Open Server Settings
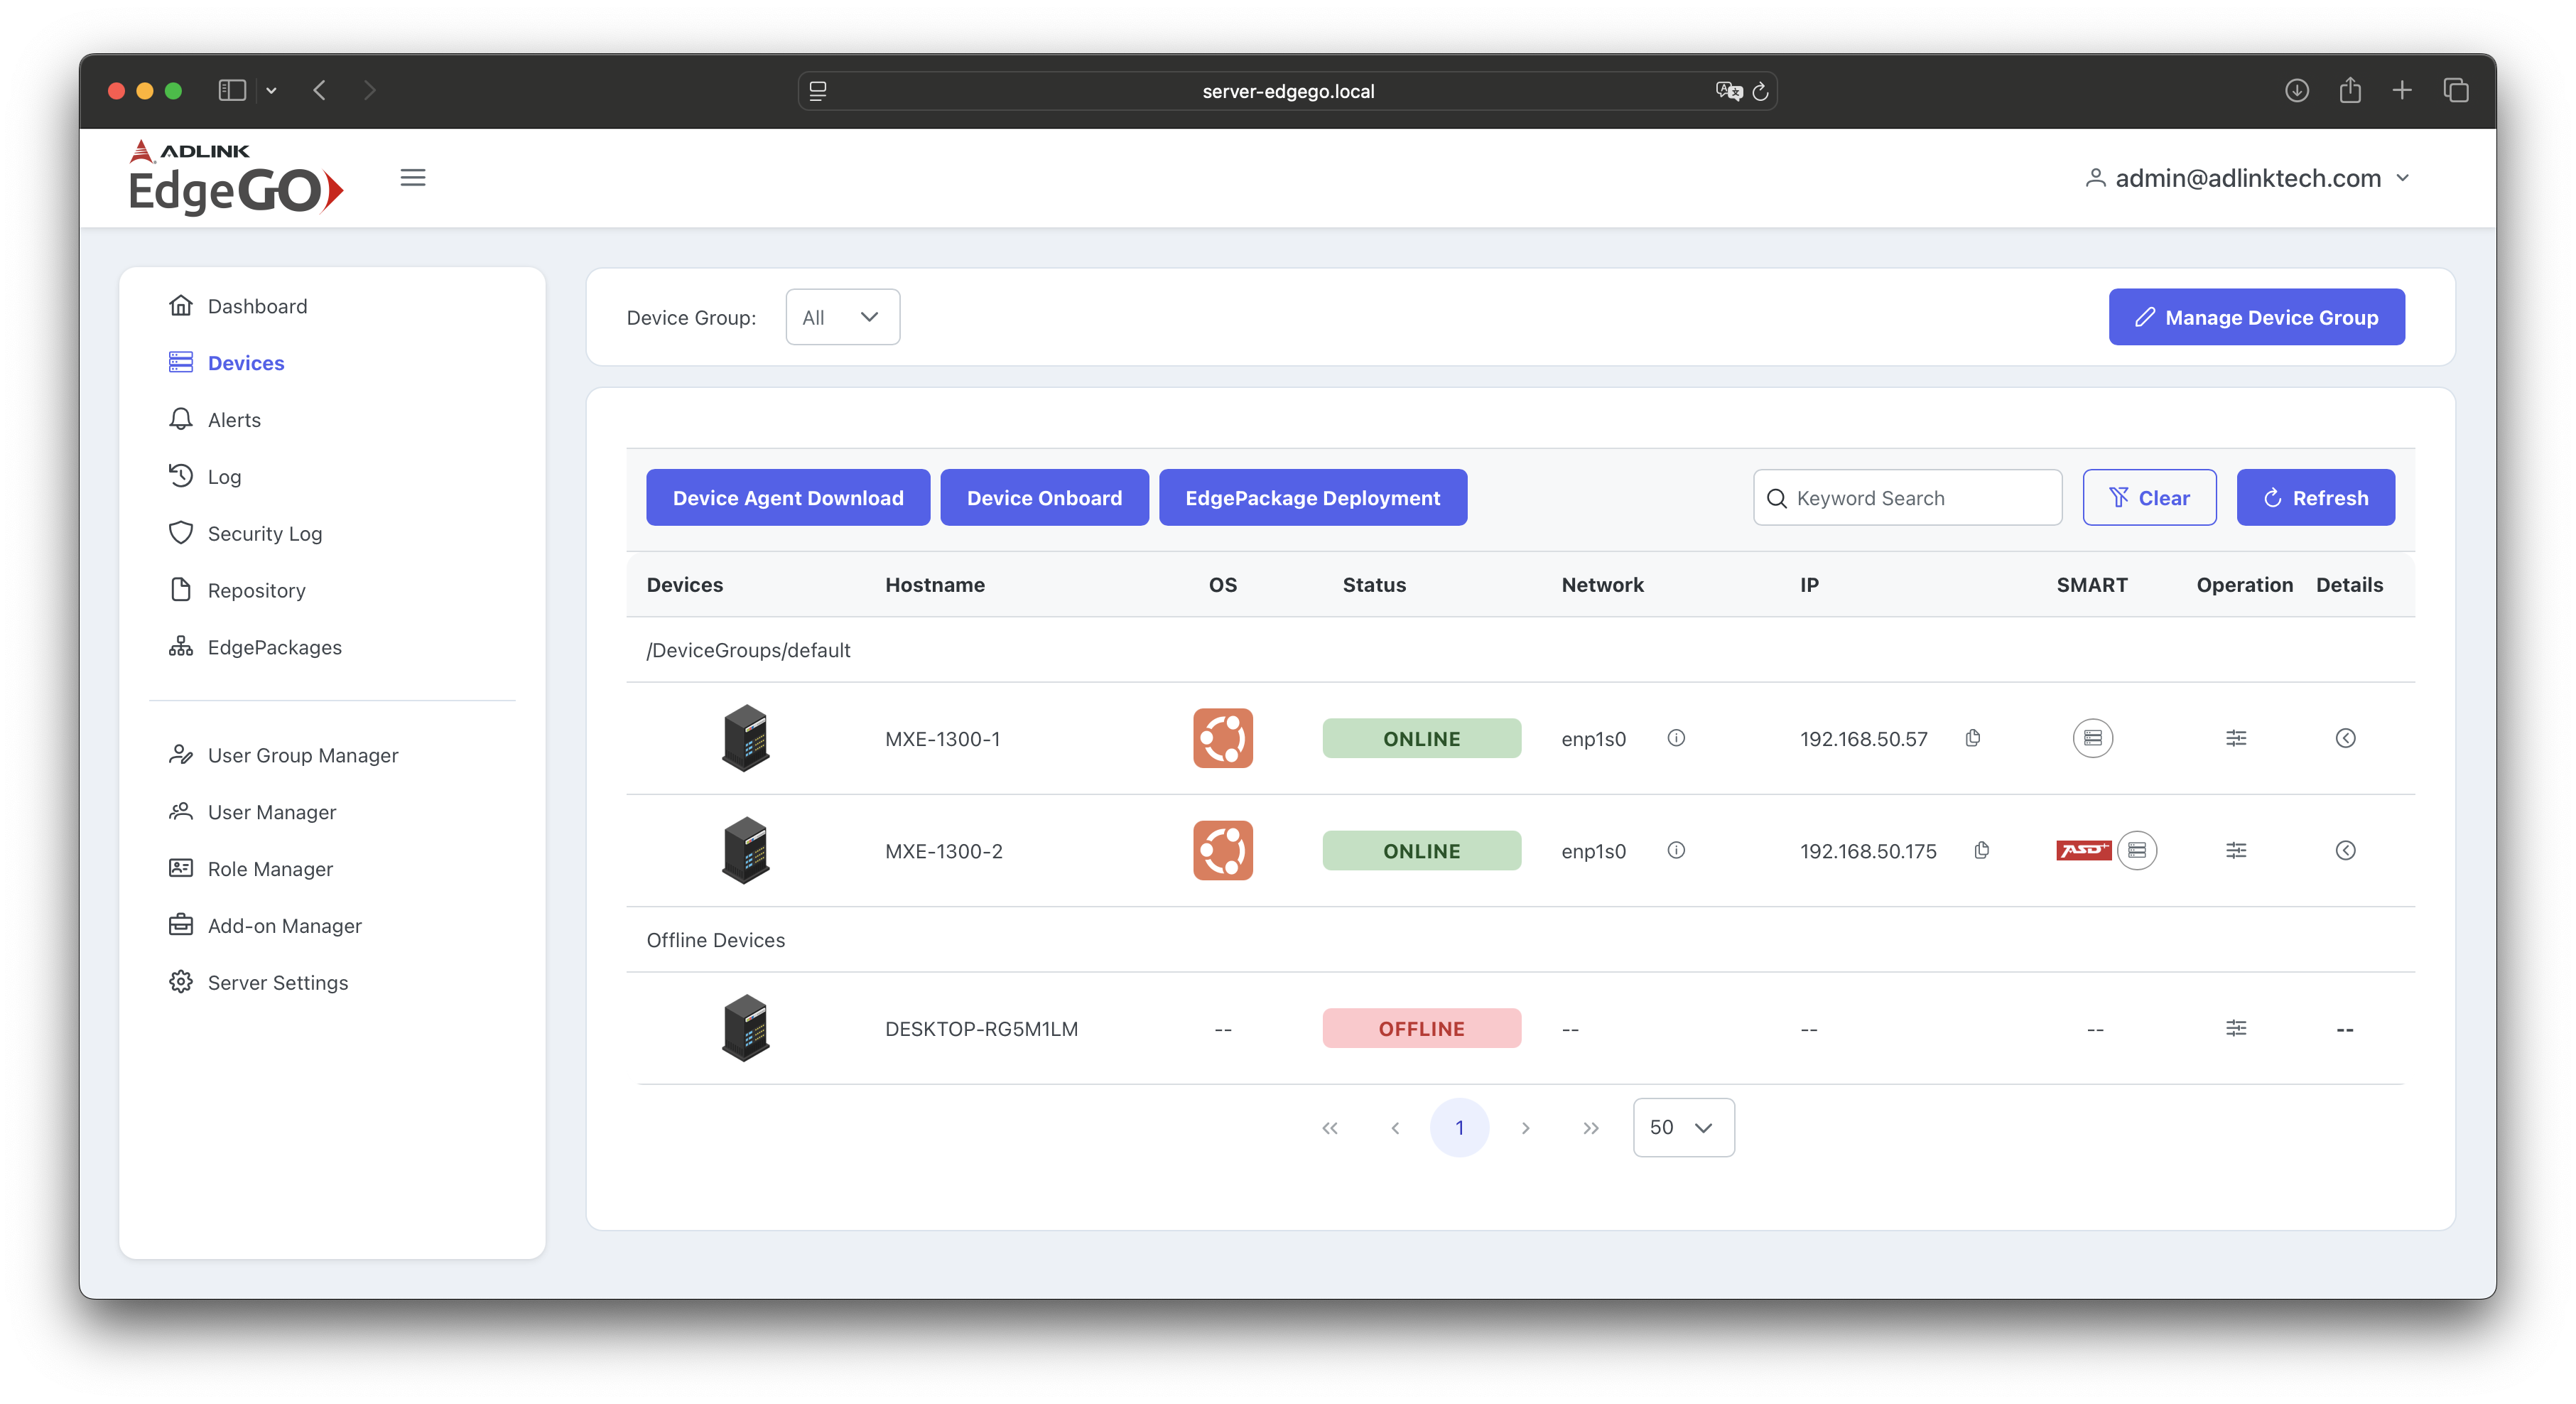The height and width of the screenshot is (1404, 2576). (x=277, y=982)
